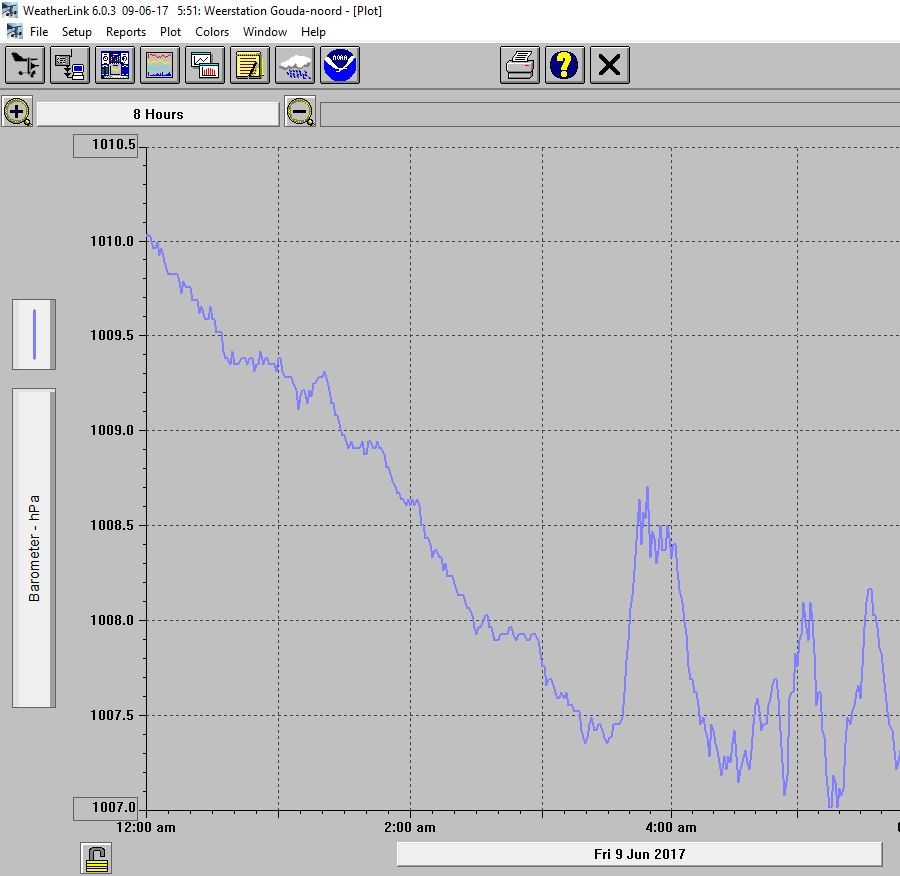
Task: Zoom in with the plus magnifier
Action: click(17, 111)
